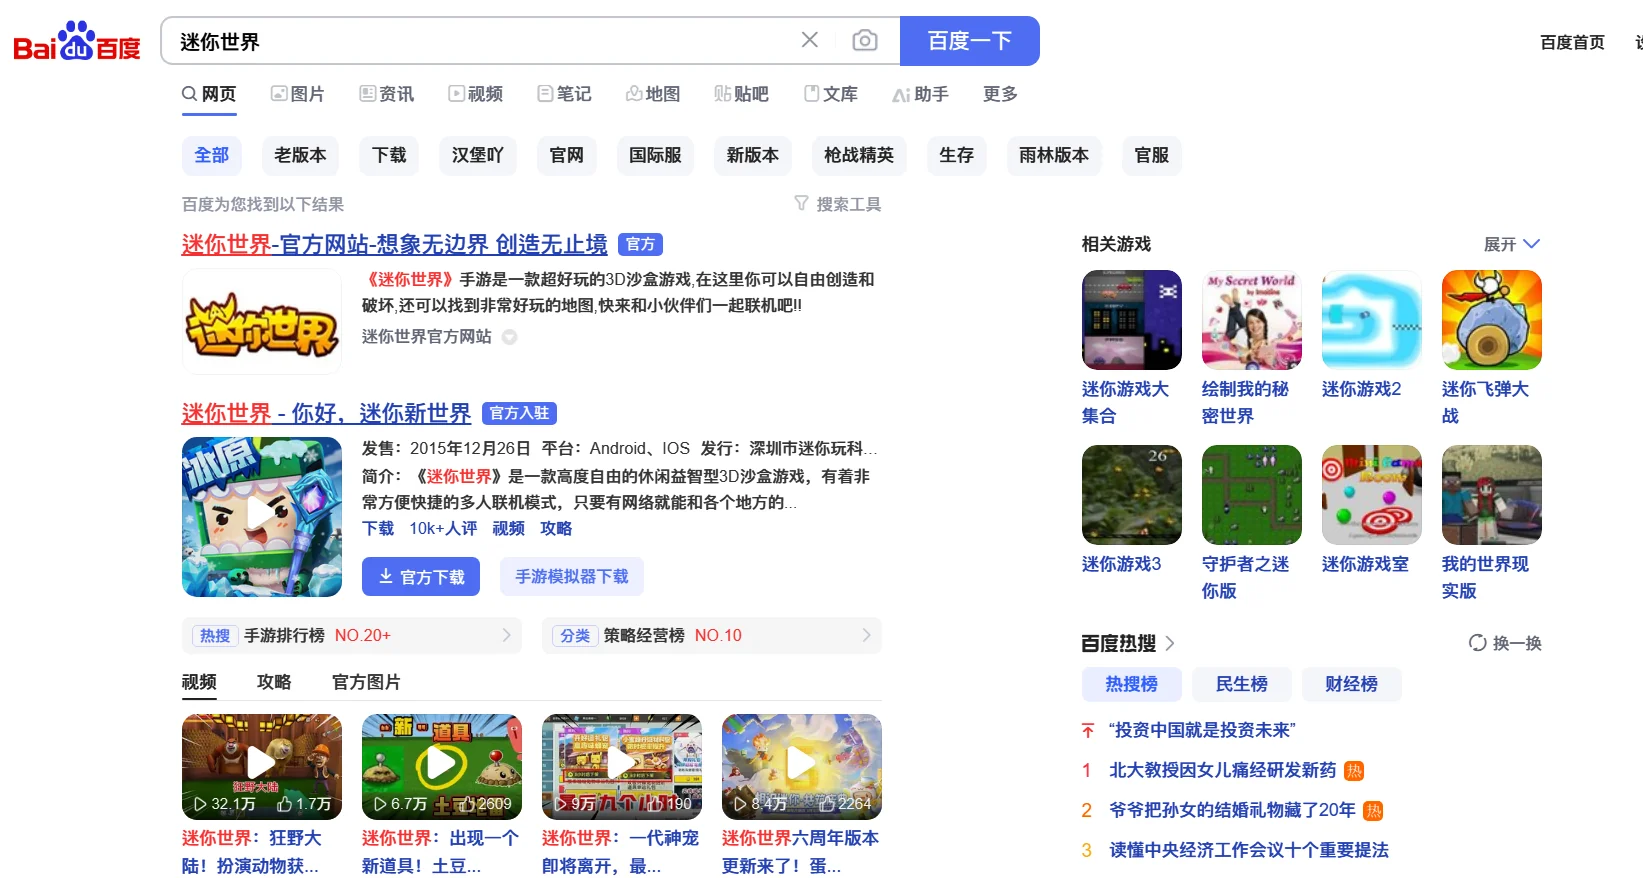
Task: Switch to 图片 tab
Action: (x=298, y=94)
